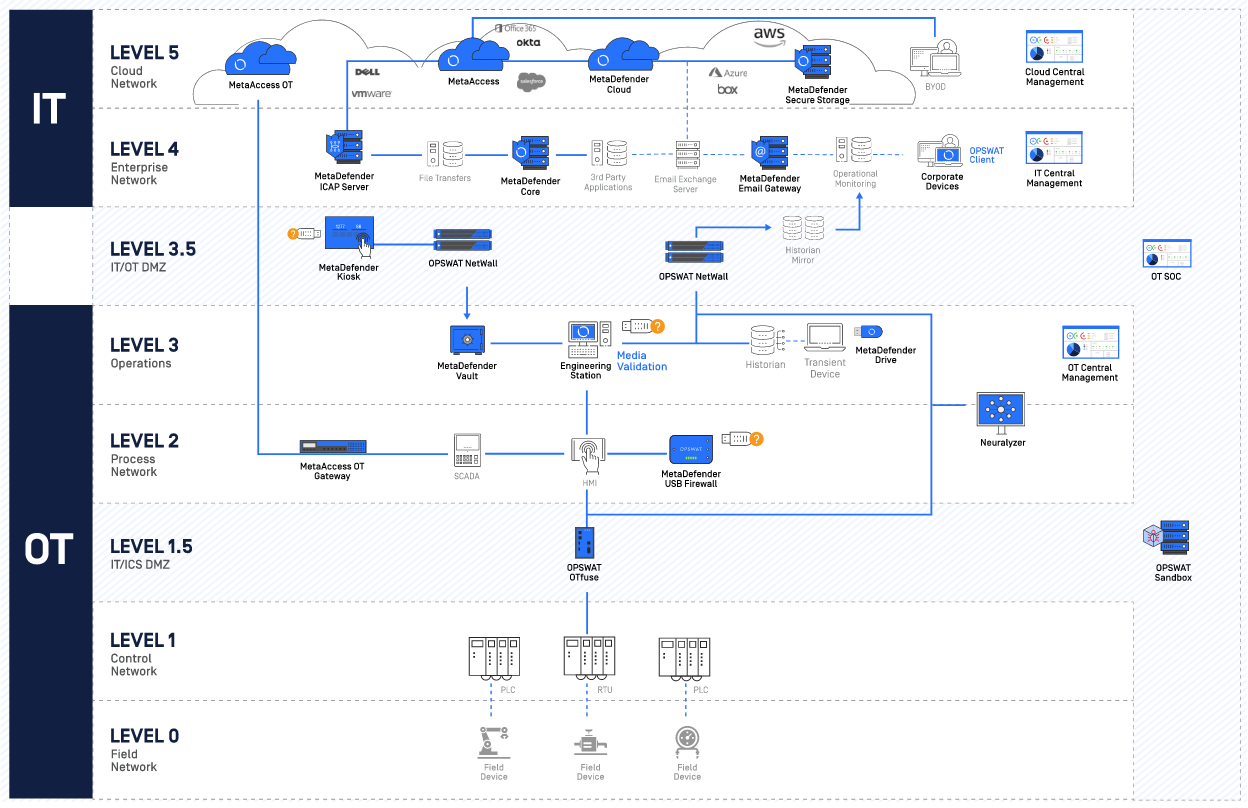
Task: Select the OPSWAT OTfuse device icon
Action: coord(585,542)
